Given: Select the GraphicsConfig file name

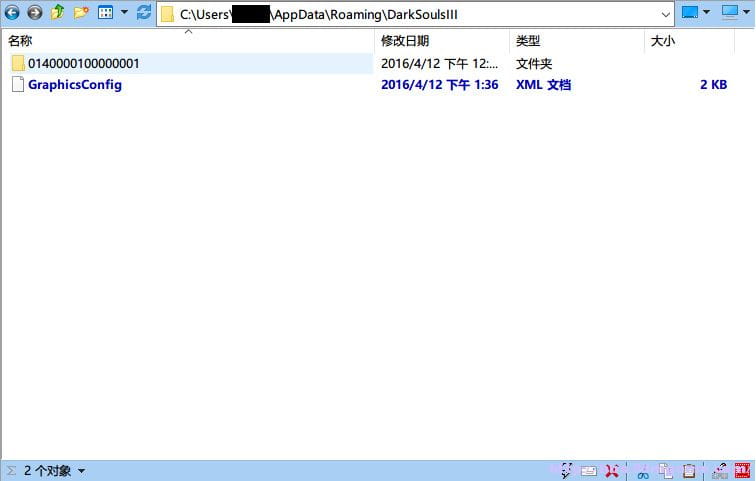Looking at the screenshot, I should click(75, 85).
